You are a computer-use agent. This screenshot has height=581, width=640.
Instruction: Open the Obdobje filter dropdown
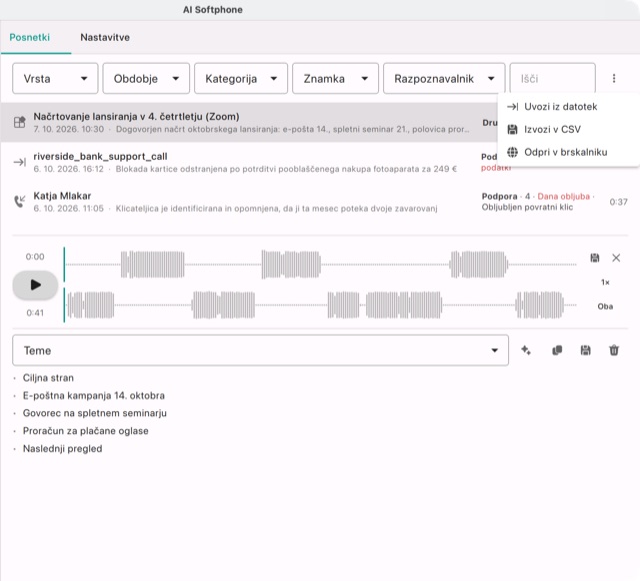[x=146, y=78]
